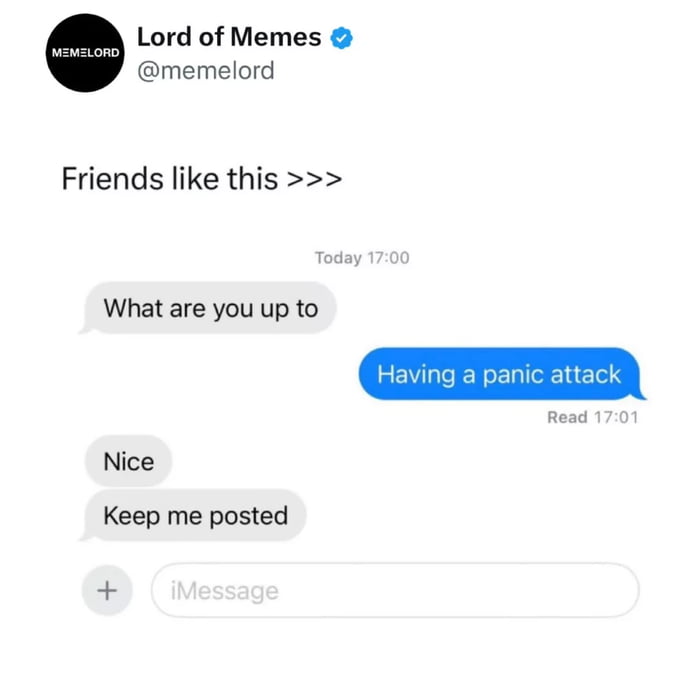
Task: Select the "What are you up to" bubble
Action: (208, 308)
